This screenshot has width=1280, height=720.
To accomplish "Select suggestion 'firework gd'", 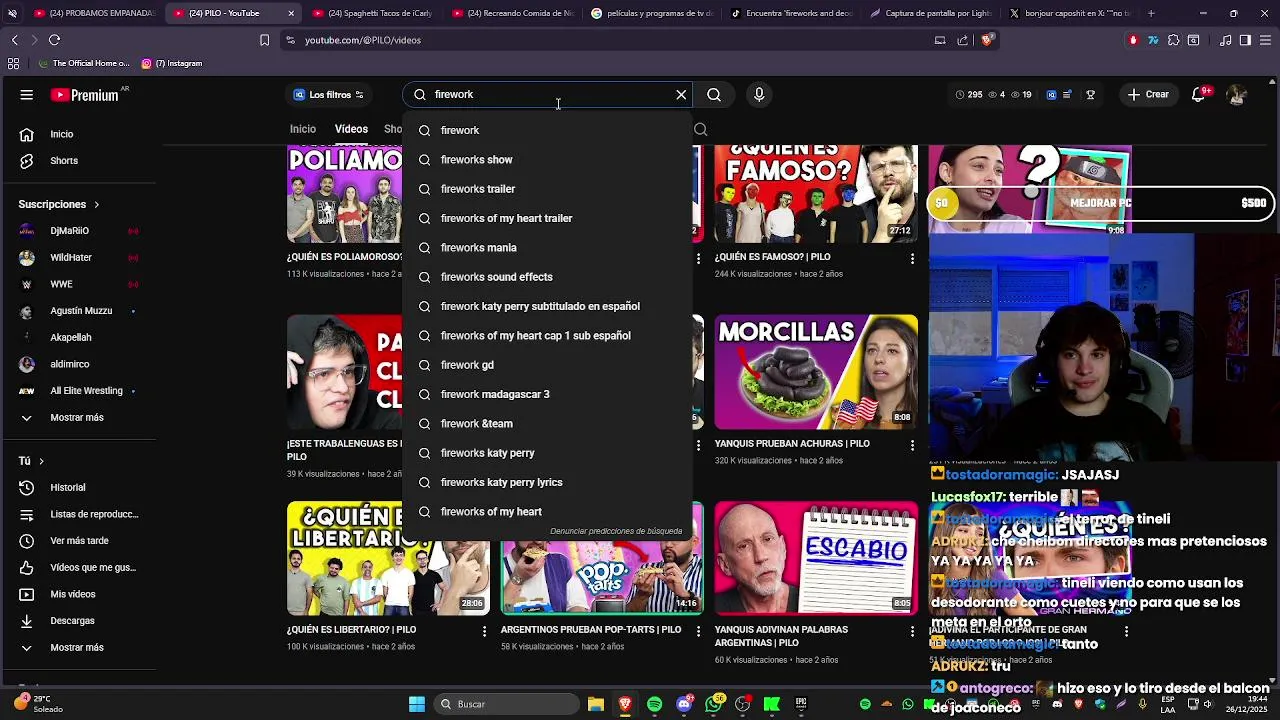I will 547,365.
